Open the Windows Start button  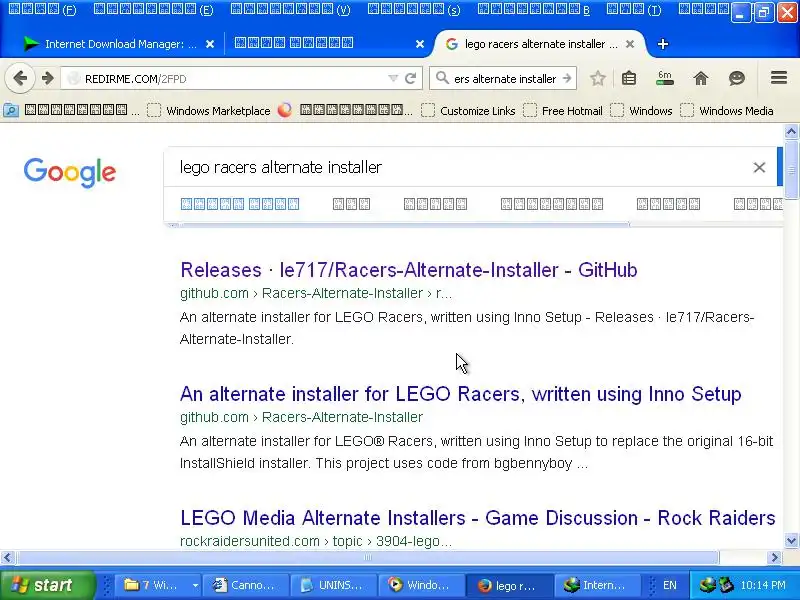(47, 585)
